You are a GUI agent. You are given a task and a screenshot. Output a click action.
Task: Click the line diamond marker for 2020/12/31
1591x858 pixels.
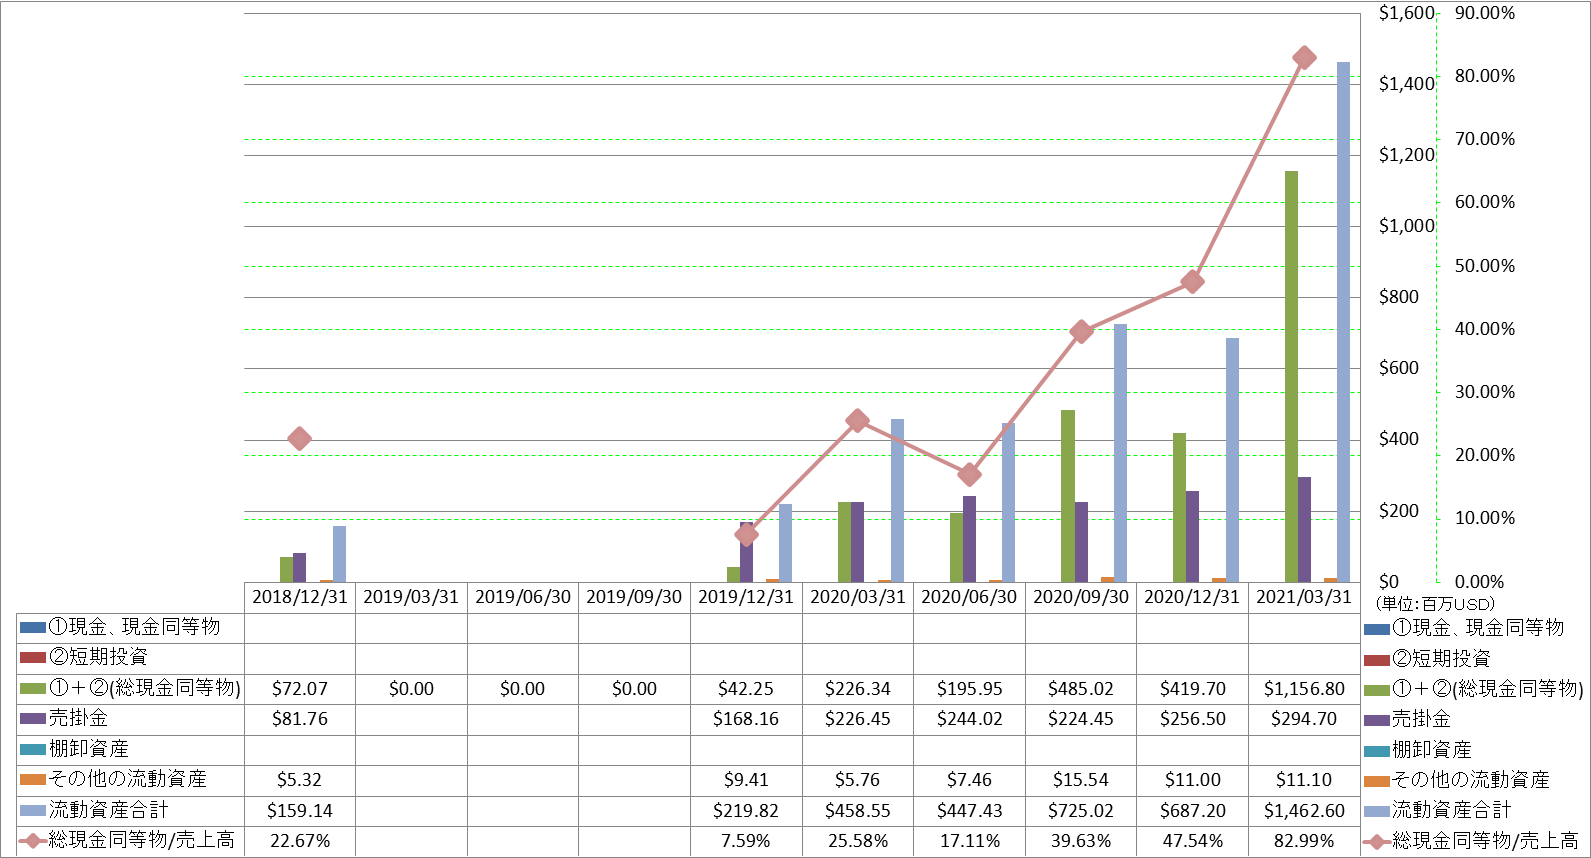(x=1192, y=282)
